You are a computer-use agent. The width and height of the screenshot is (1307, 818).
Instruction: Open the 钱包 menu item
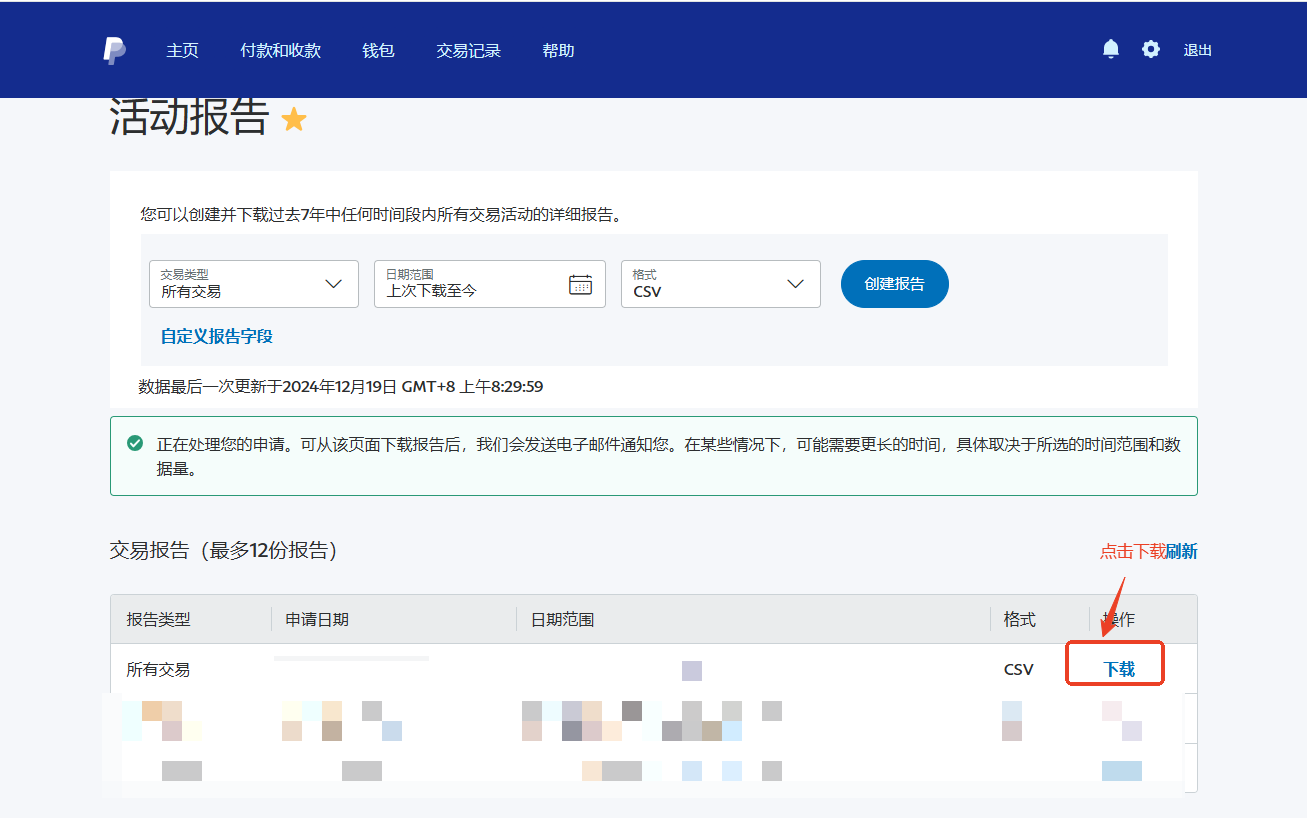point(378,50)
